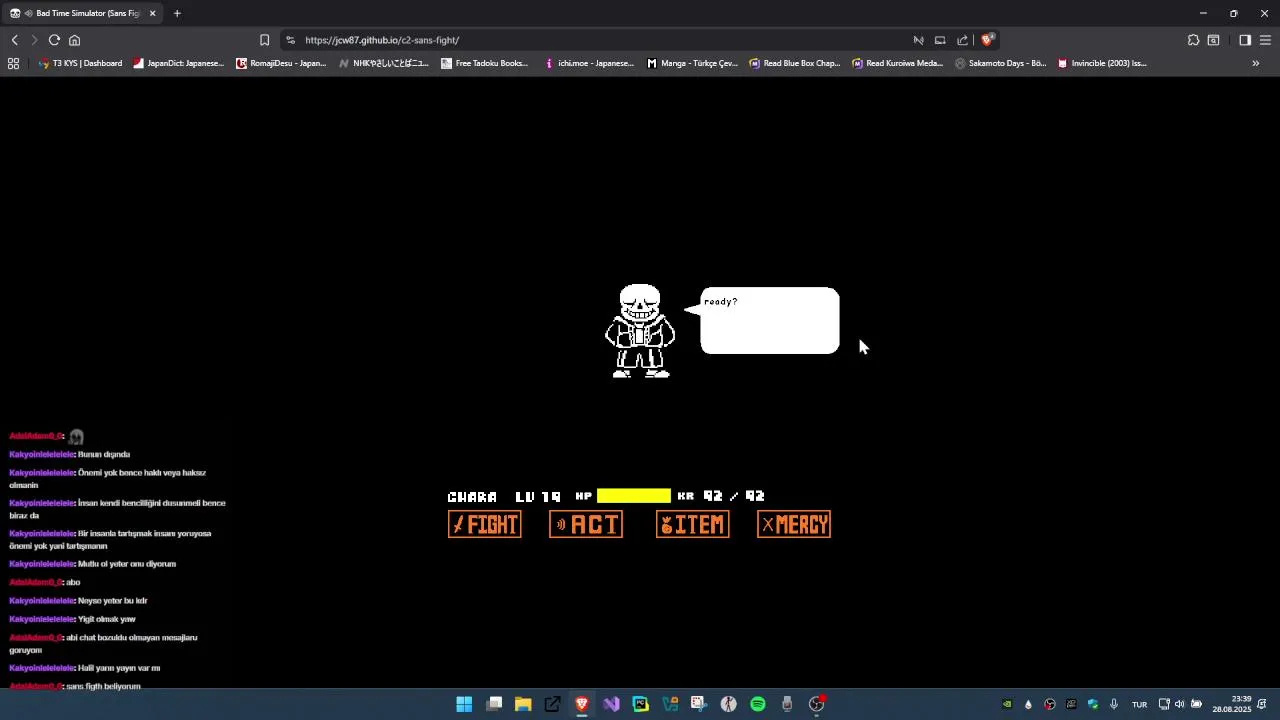Click the microphone tray icon
The width and height of the screenshot is (1280, 720).
point(1114,704)
